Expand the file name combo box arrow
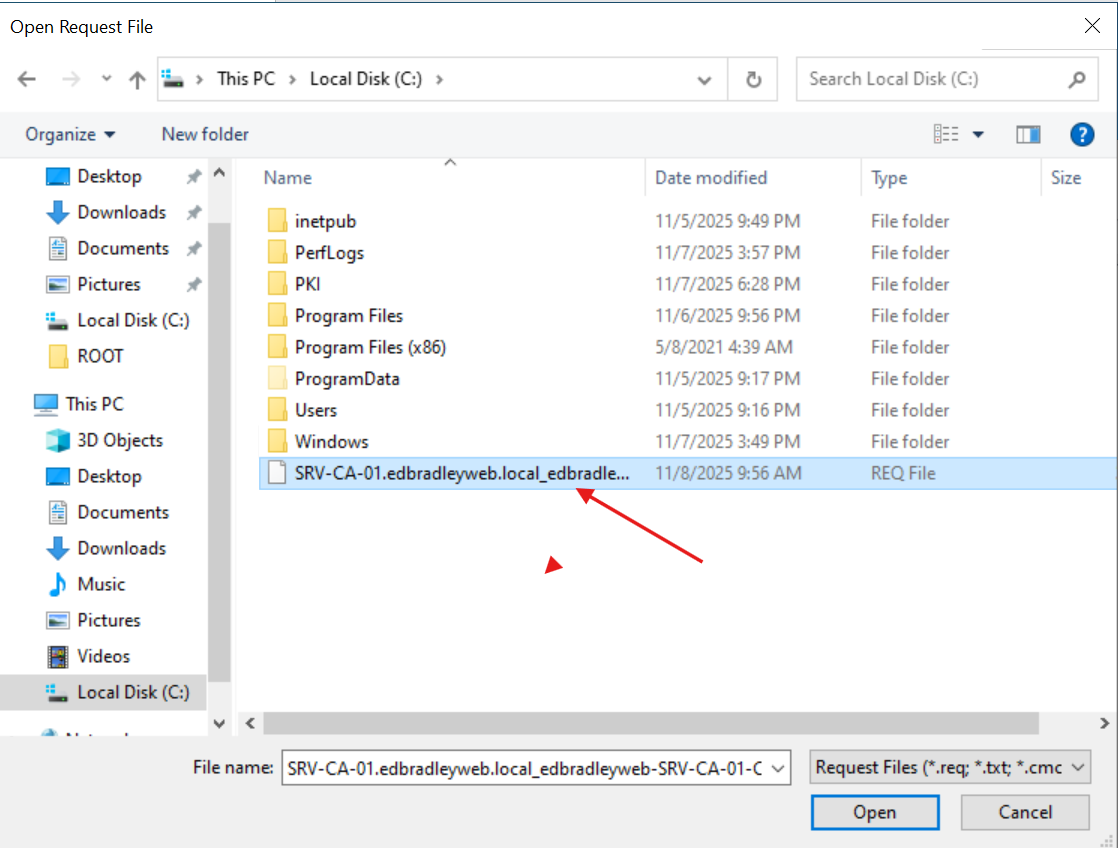Viewport: 1118px width, 848px height. tap(776, 767)
